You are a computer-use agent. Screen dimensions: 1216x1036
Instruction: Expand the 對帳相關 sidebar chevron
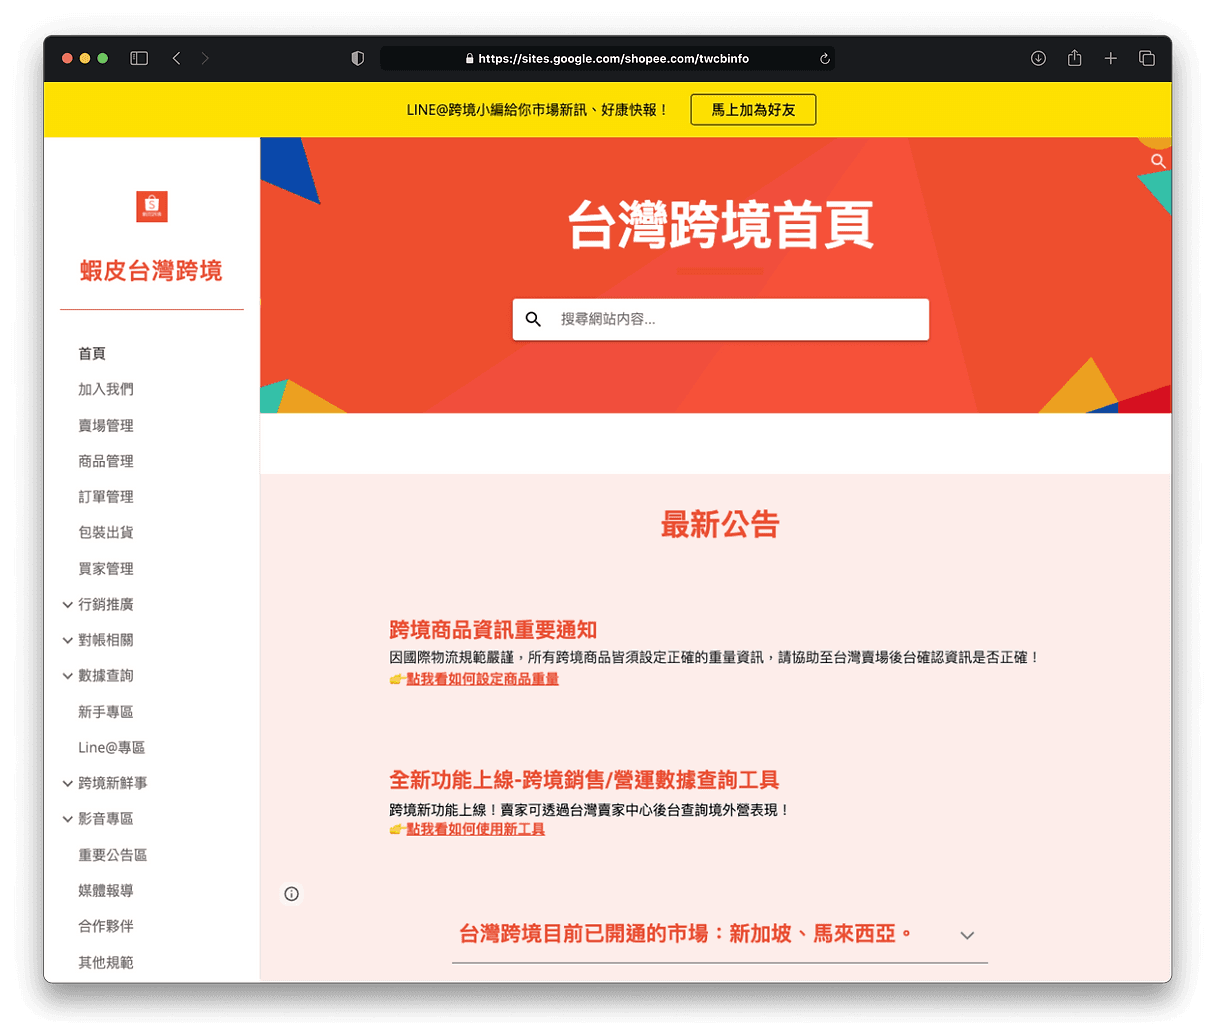pyautogui.click(x=67, y=640)
